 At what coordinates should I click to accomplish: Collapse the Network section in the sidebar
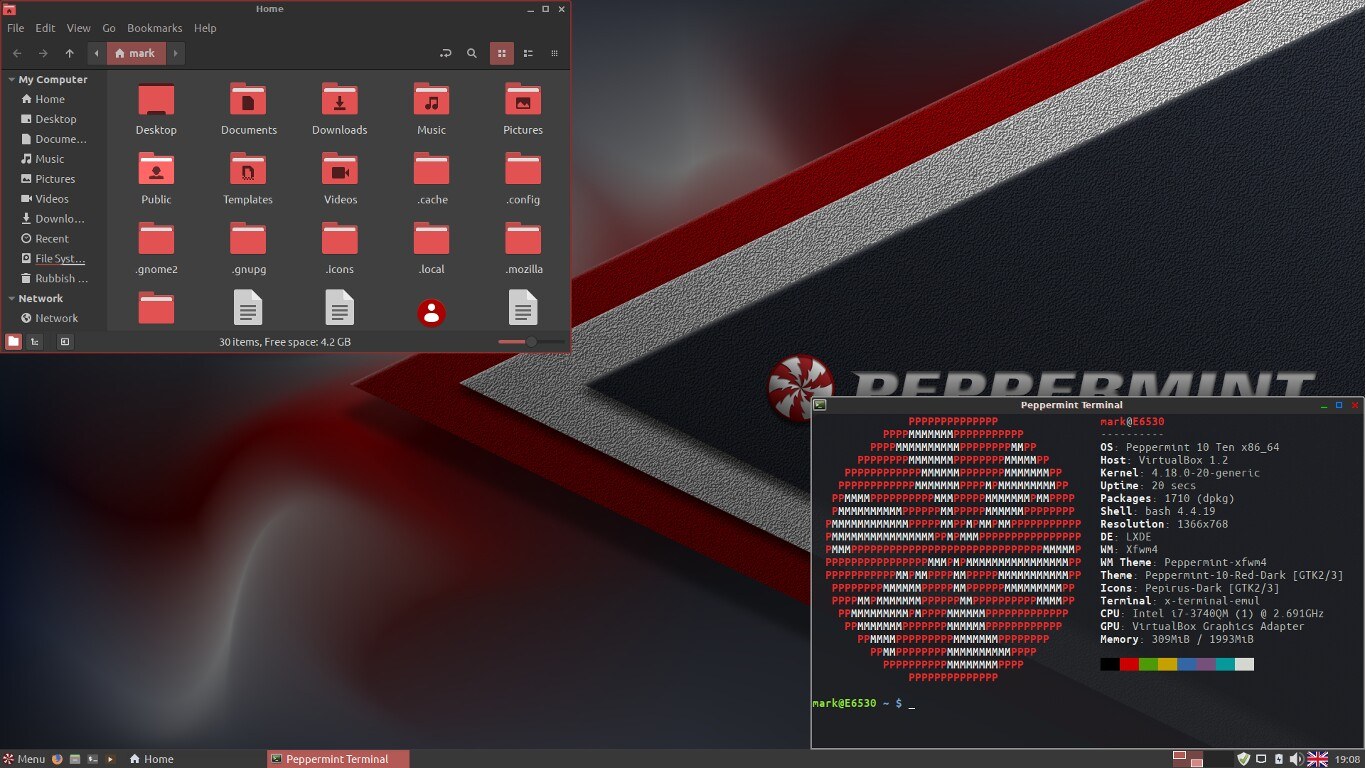coord(9,298)
